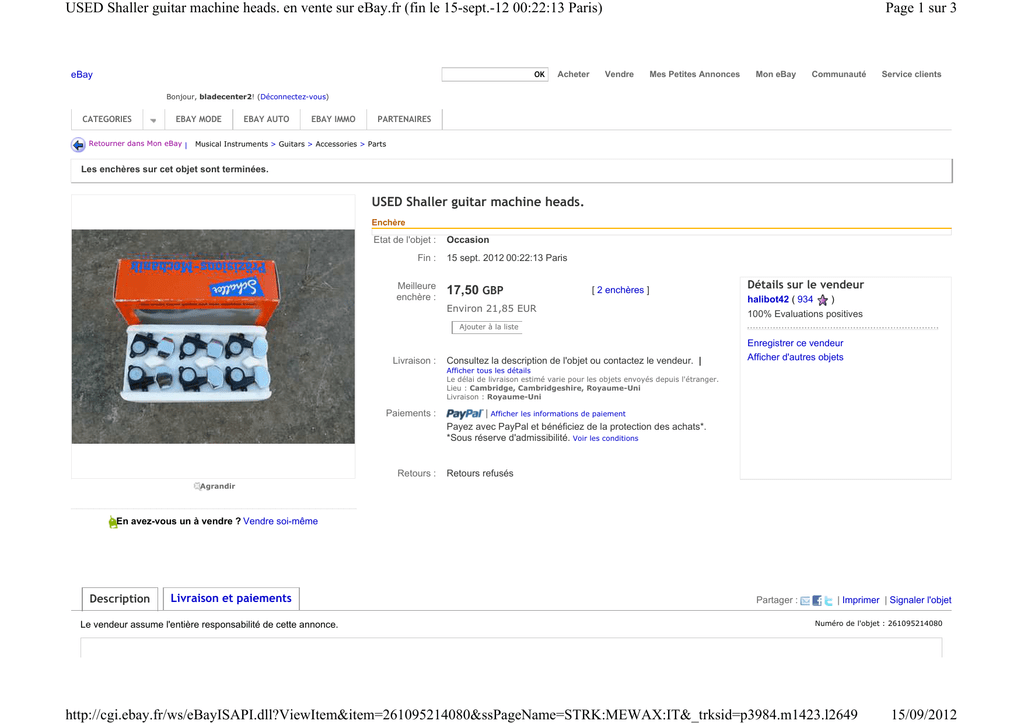Open Mon eBay menu item
This screenshot has width=1024, height=724.
click(776, 74)
